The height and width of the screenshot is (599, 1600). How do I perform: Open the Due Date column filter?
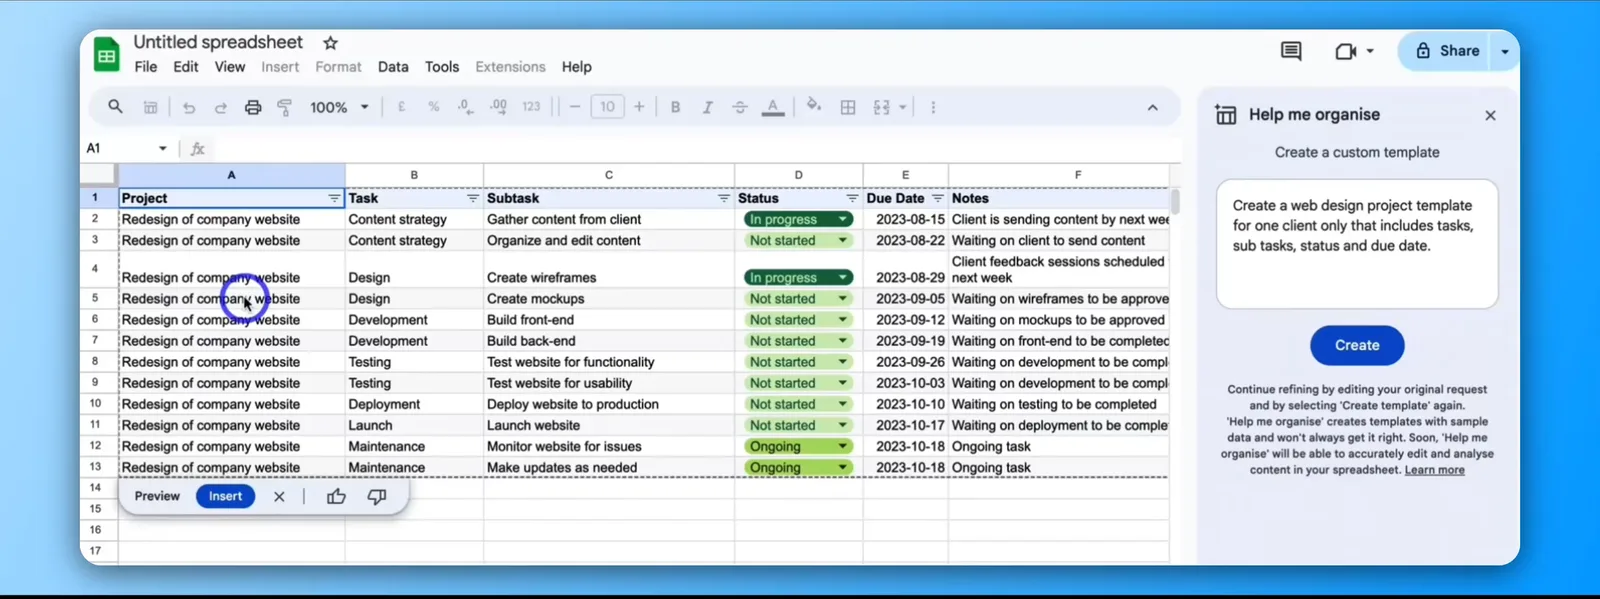938,198
